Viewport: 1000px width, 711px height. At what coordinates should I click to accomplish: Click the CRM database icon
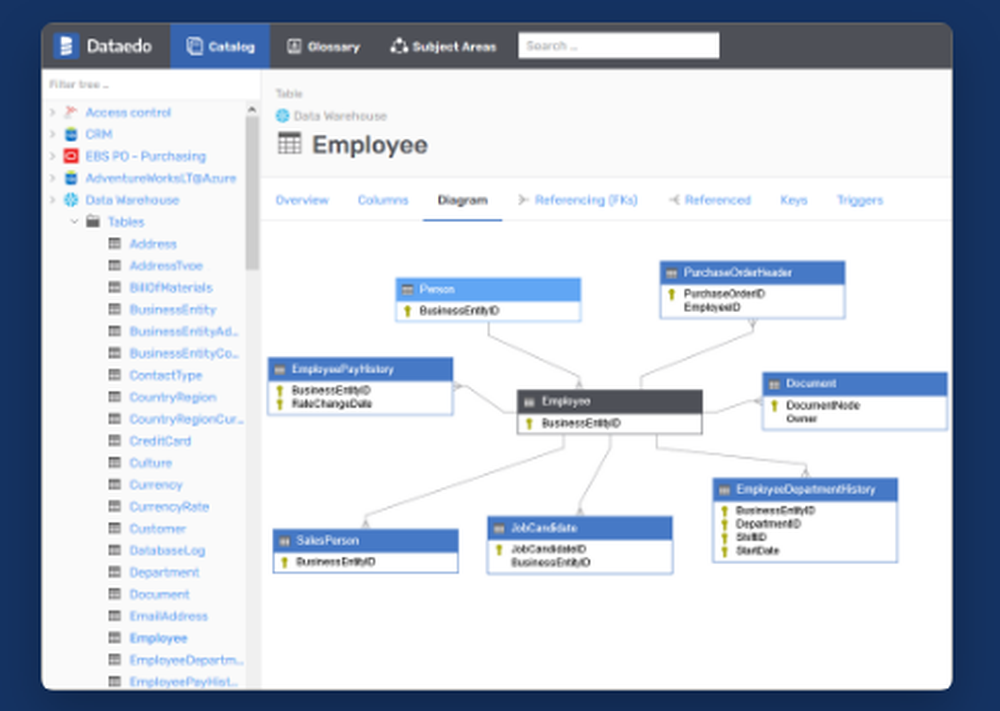[71, 134]
